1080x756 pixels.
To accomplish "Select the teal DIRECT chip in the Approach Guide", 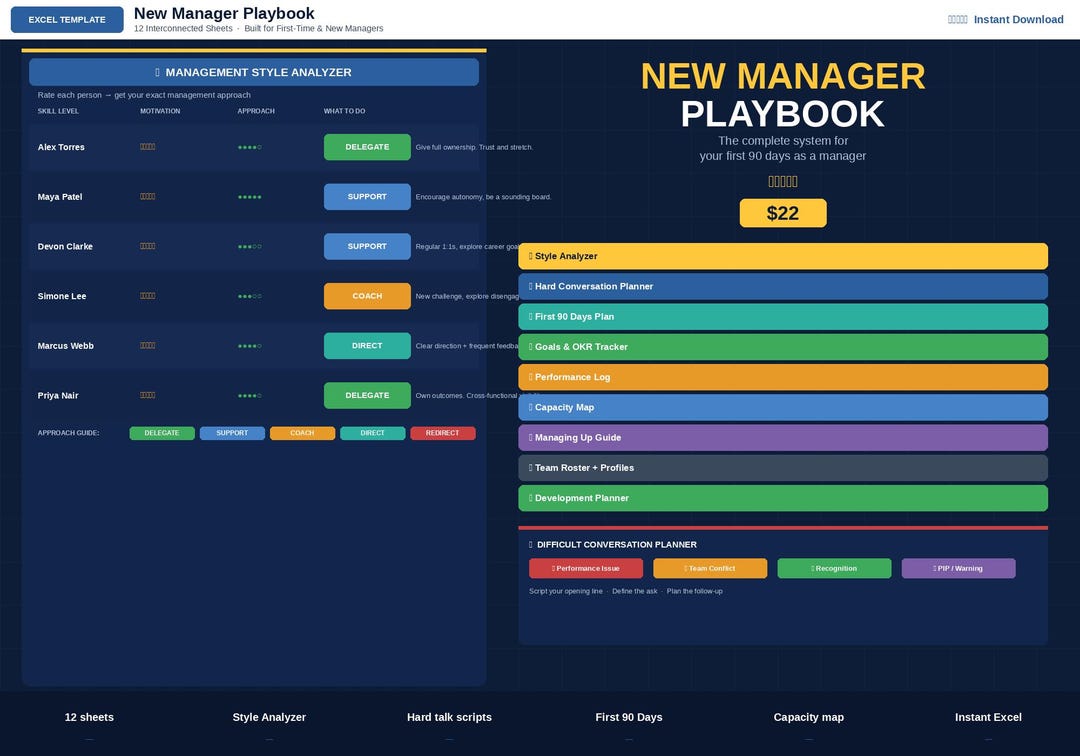I will [373, 433].
